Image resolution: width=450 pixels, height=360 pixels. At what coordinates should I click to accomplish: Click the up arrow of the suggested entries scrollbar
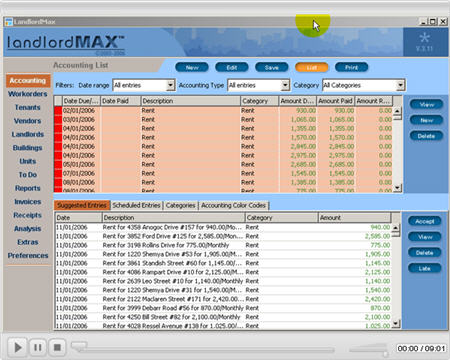tap(396, 228)
